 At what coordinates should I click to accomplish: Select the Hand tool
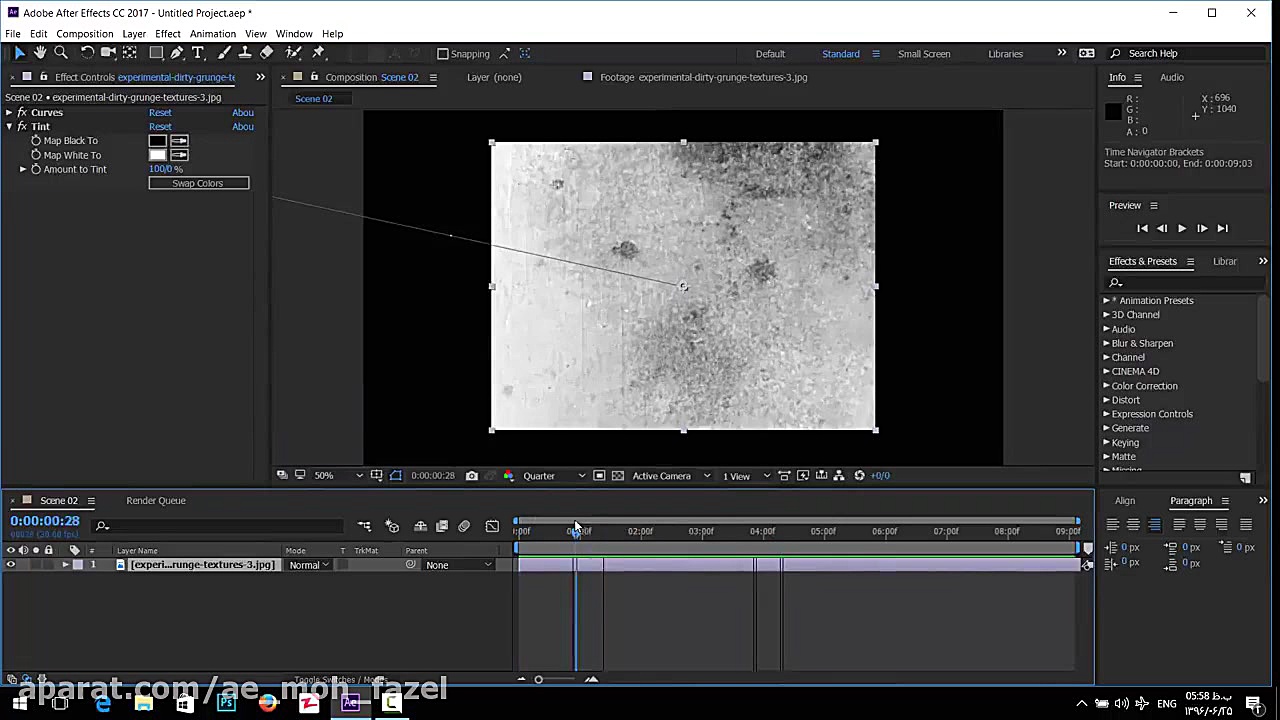[40, 53]
